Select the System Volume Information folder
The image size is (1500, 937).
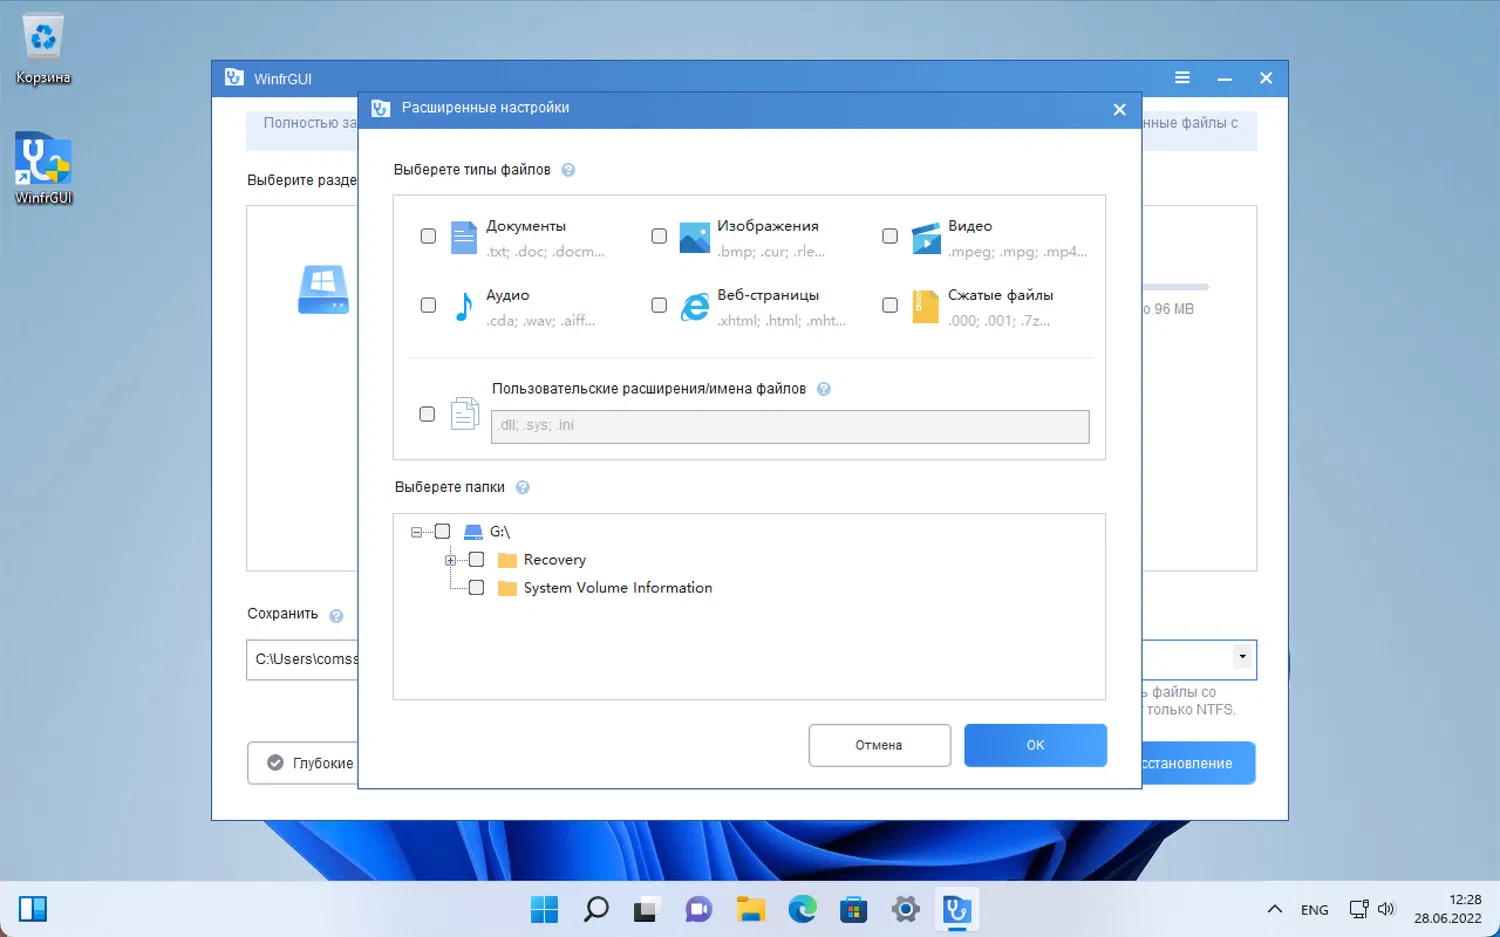point(618,588)
